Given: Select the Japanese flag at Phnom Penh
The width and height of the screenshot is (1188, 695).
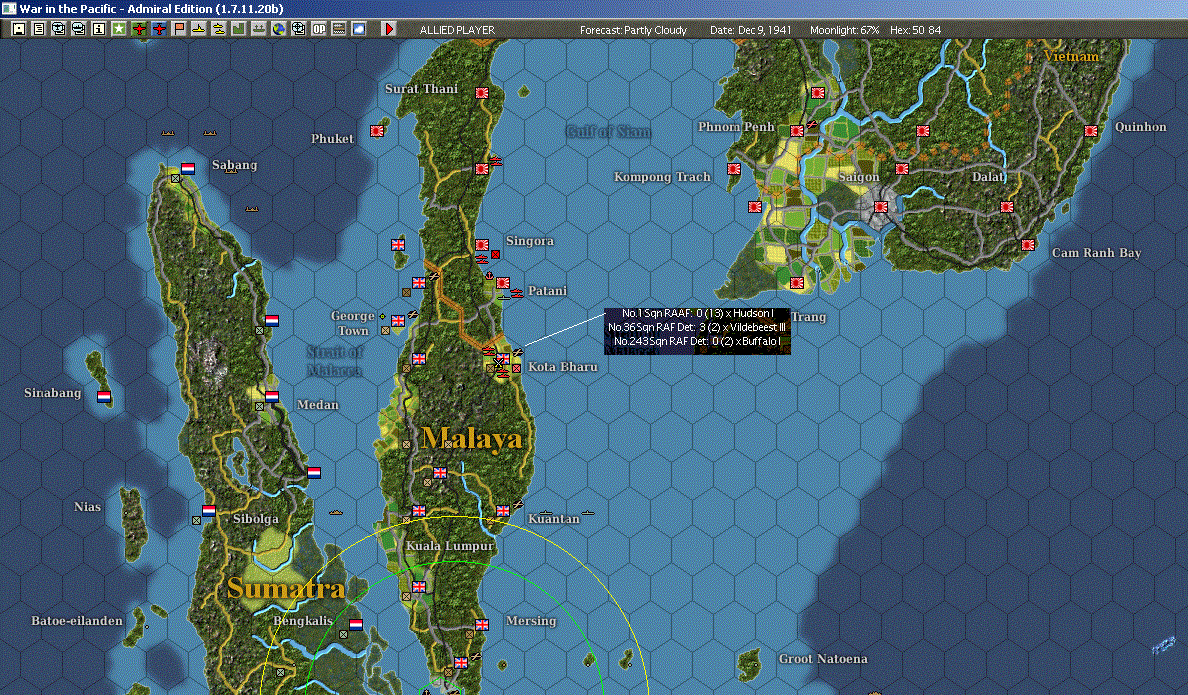Looking at the screenshot, I should [797, 131].
